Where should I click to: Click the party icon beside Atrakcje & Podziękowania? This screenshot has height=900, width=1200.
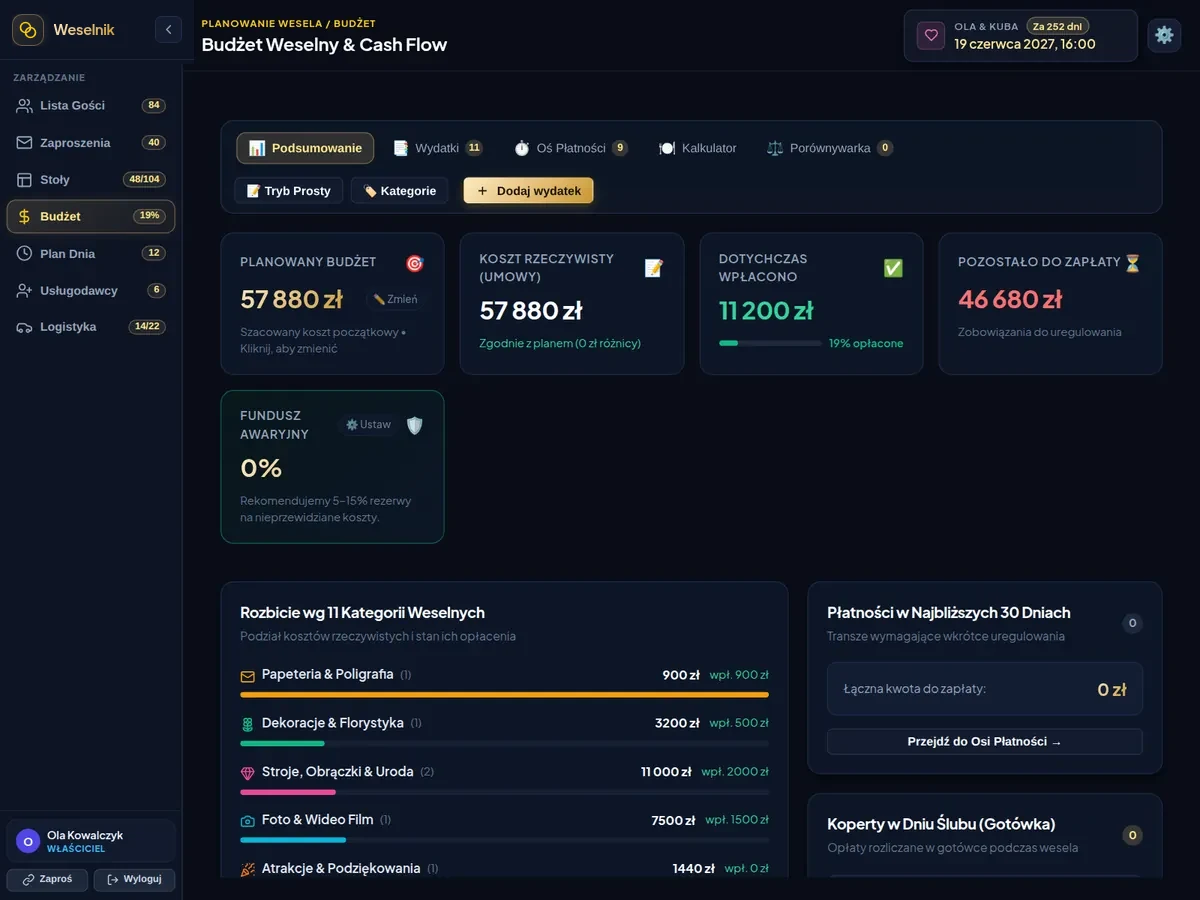click(248, 870)
